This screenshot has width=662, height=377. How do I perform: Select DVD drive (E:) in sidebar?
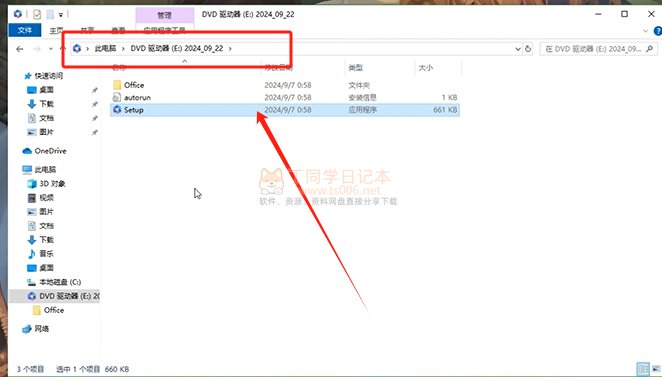point(63,296)
